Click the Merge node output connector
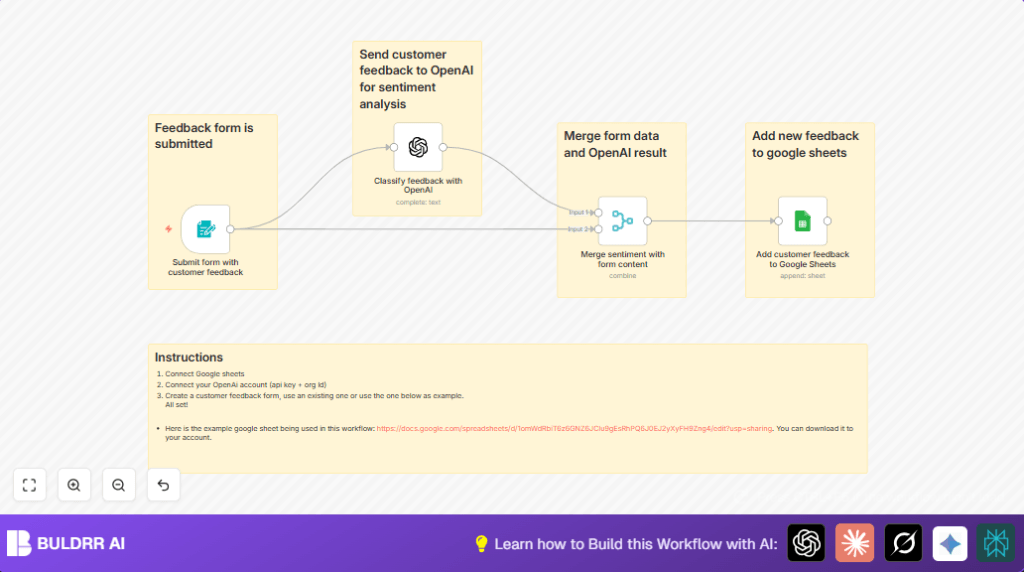Image resolution: width=1024 pixels, height=572 pixels. (647, 221)
